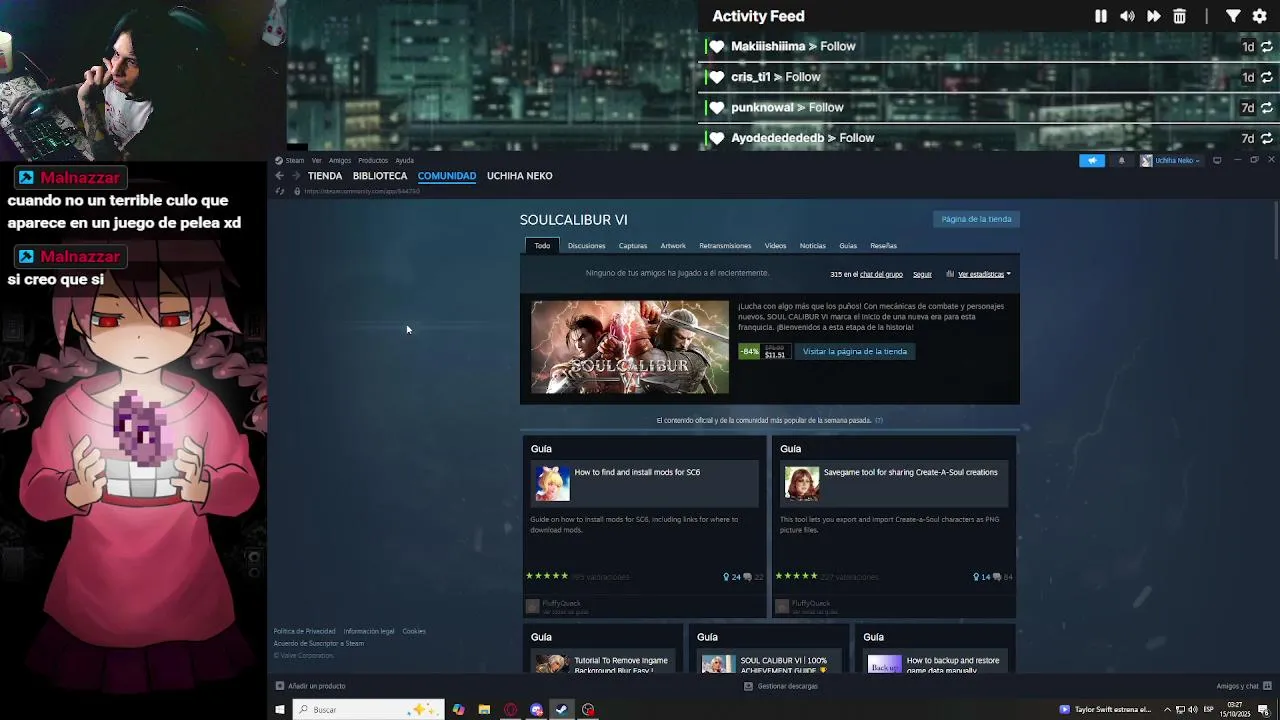Screen dimensions: 1280x720
Task: Skip alert with the fast-forward icon
Action: click(1153, 16)
